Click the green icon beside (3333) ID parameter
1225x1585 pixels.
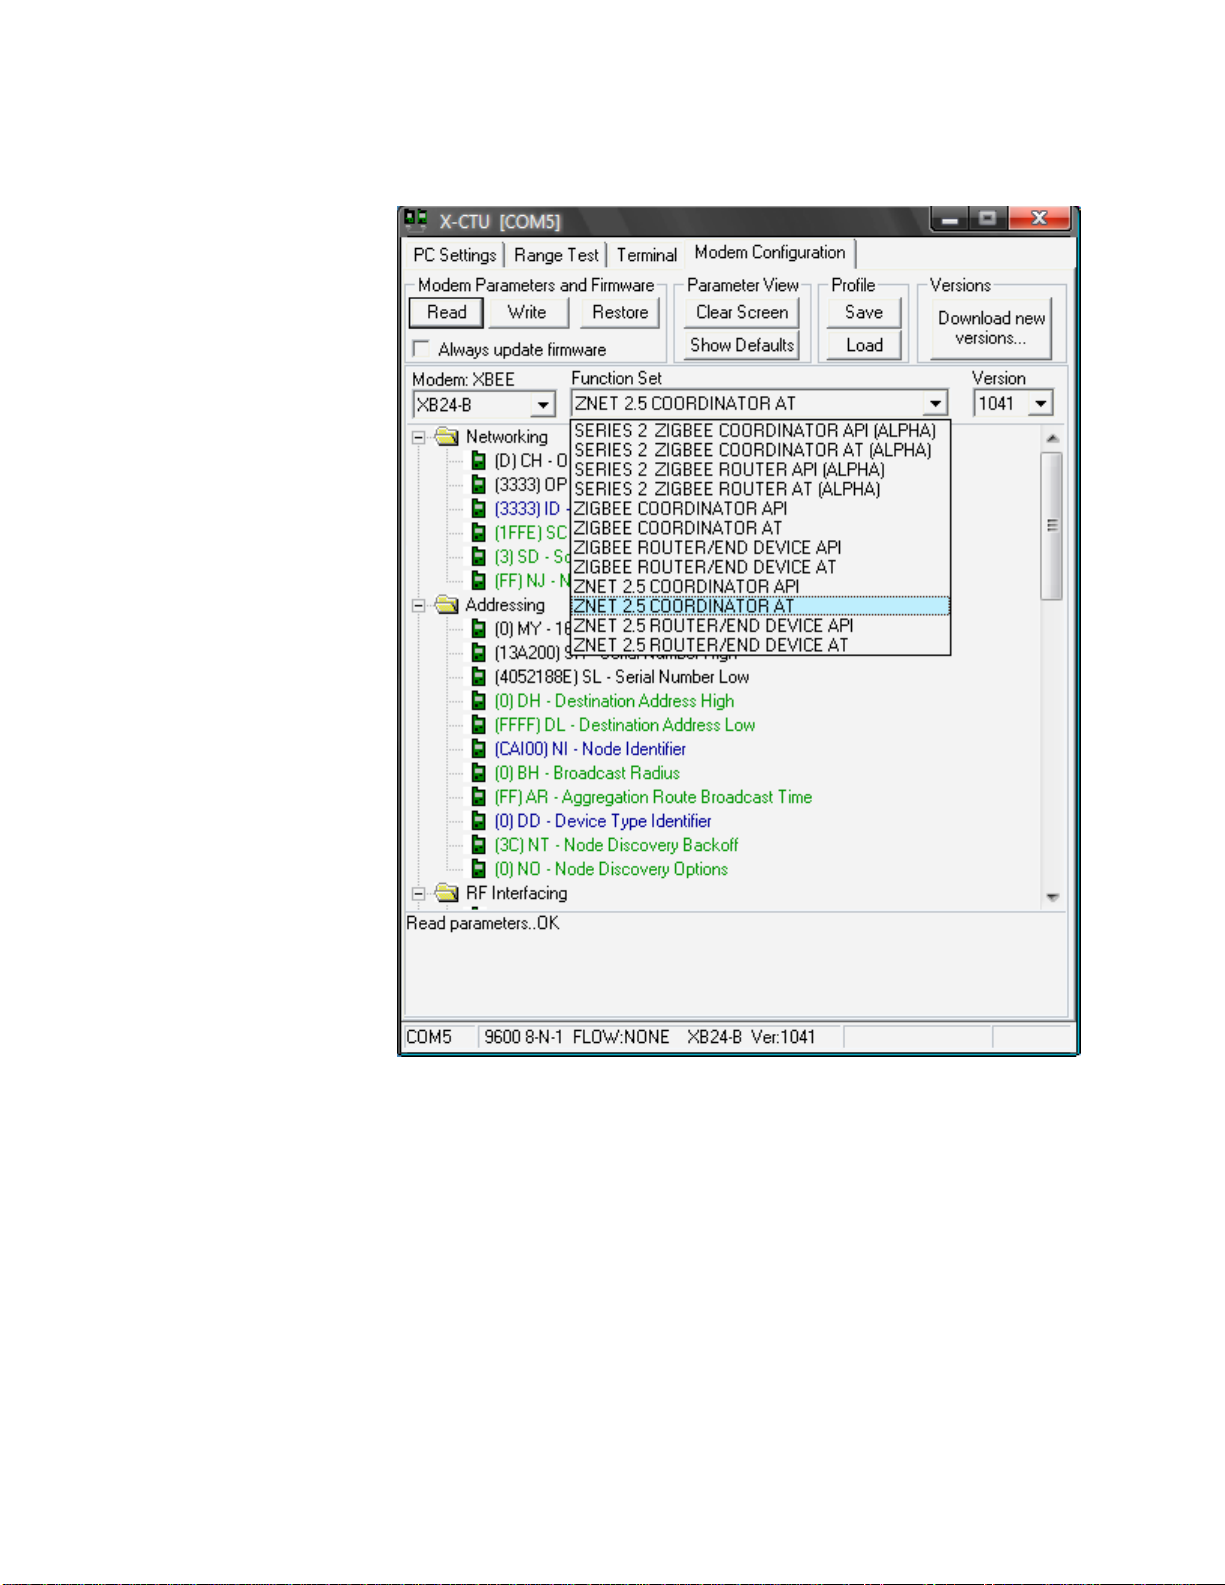(x=479, y=509)
